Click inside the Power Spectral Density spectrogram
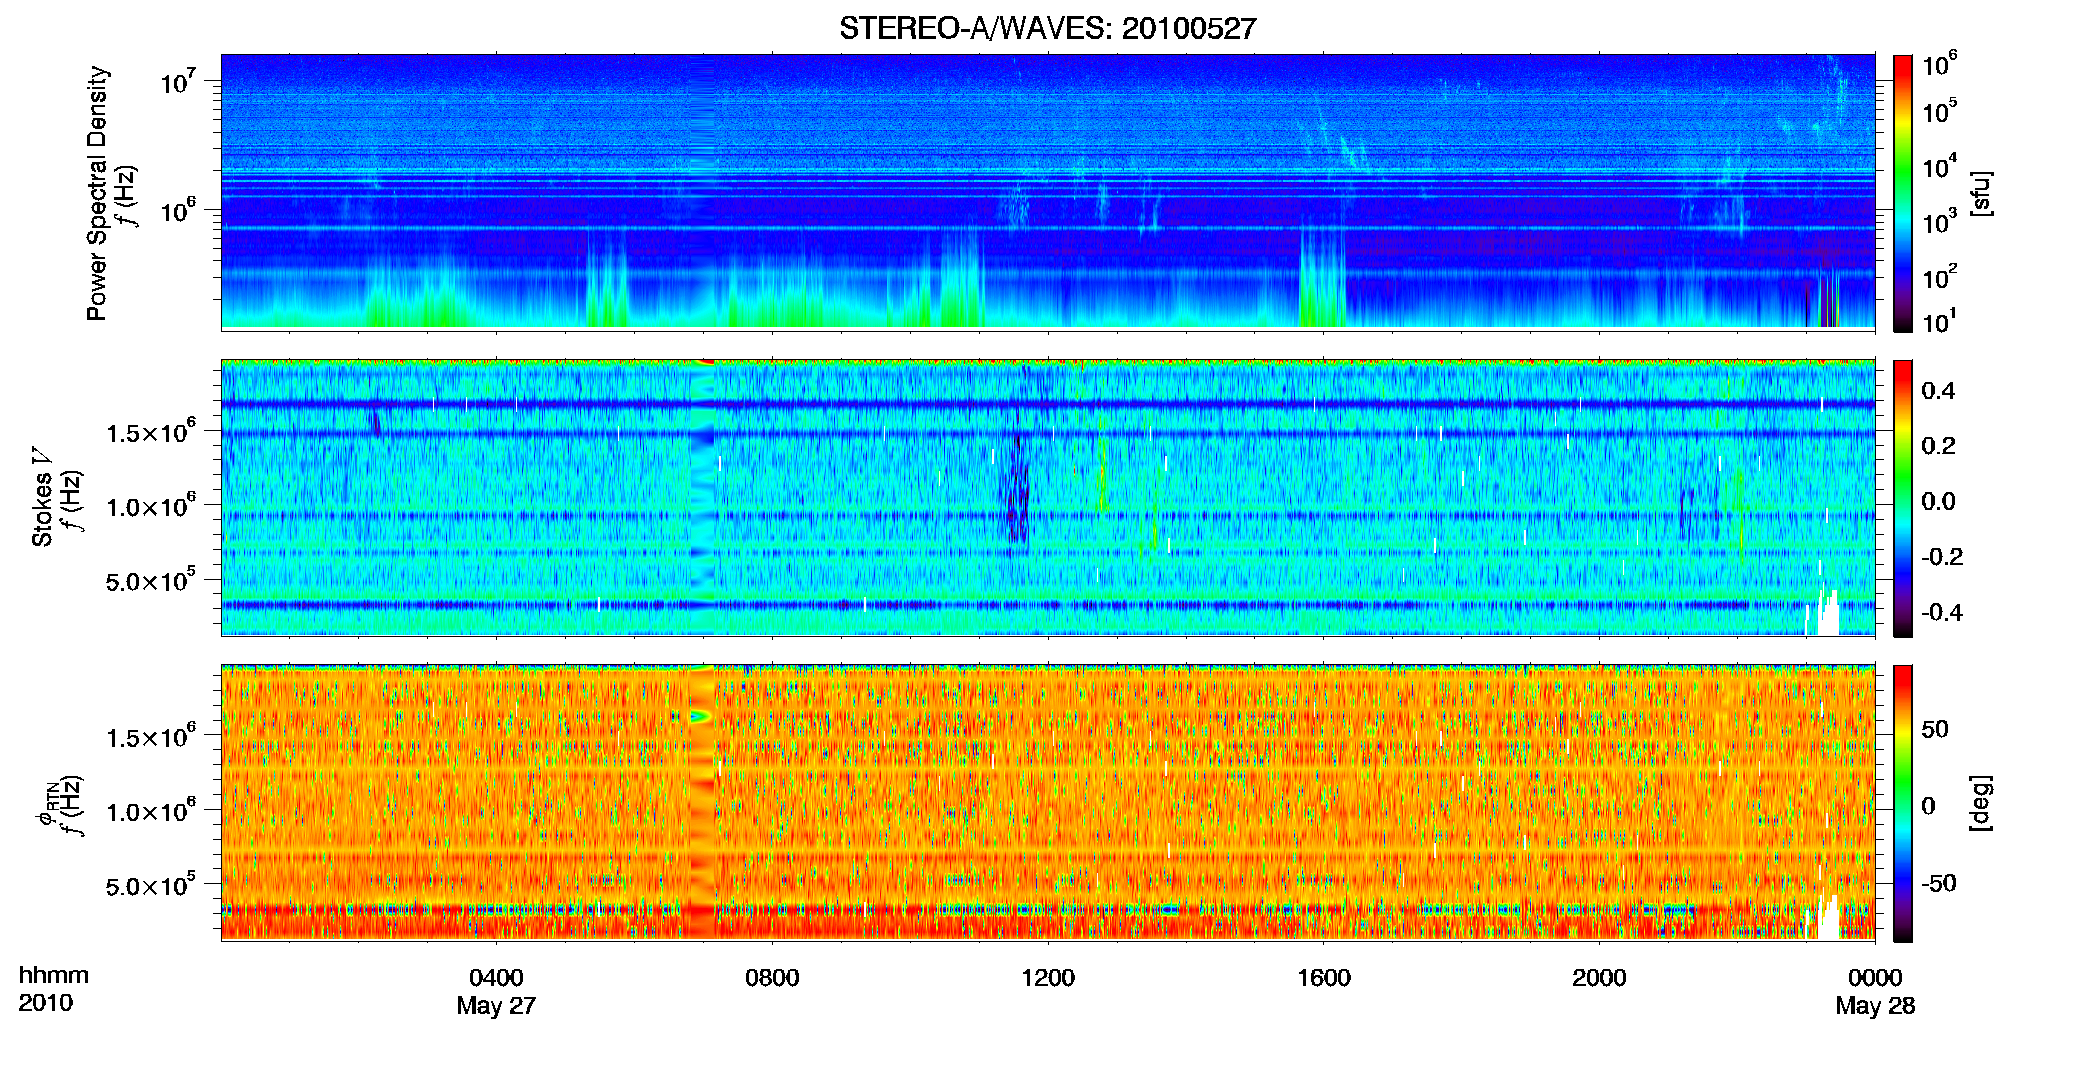Image resolution: width=2096 pixels, height=1080 pixels. 1048,192
